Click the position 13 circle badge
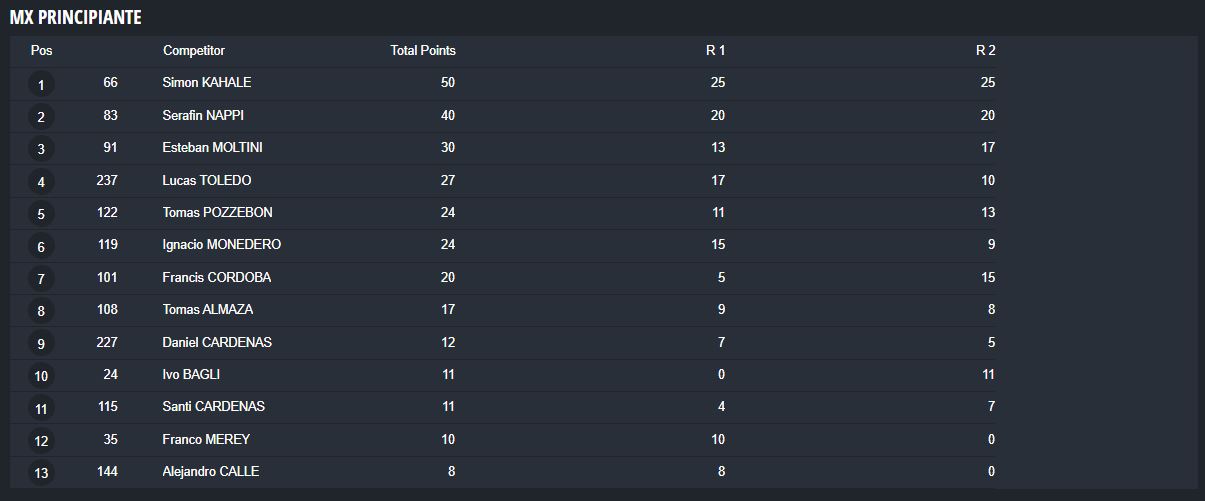This screenshot has width=1205, height=501. 41,473
